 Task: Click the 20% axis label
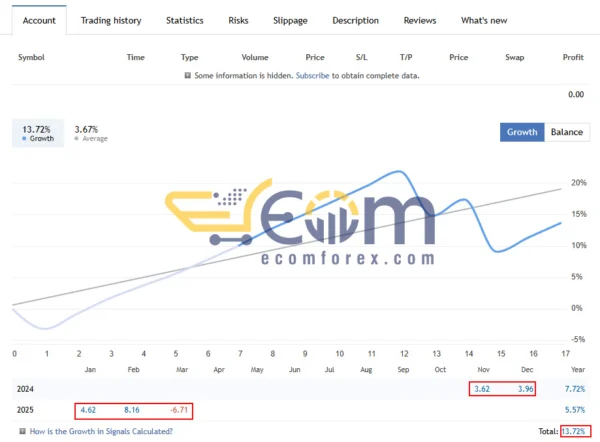click(x=579, y=183)
